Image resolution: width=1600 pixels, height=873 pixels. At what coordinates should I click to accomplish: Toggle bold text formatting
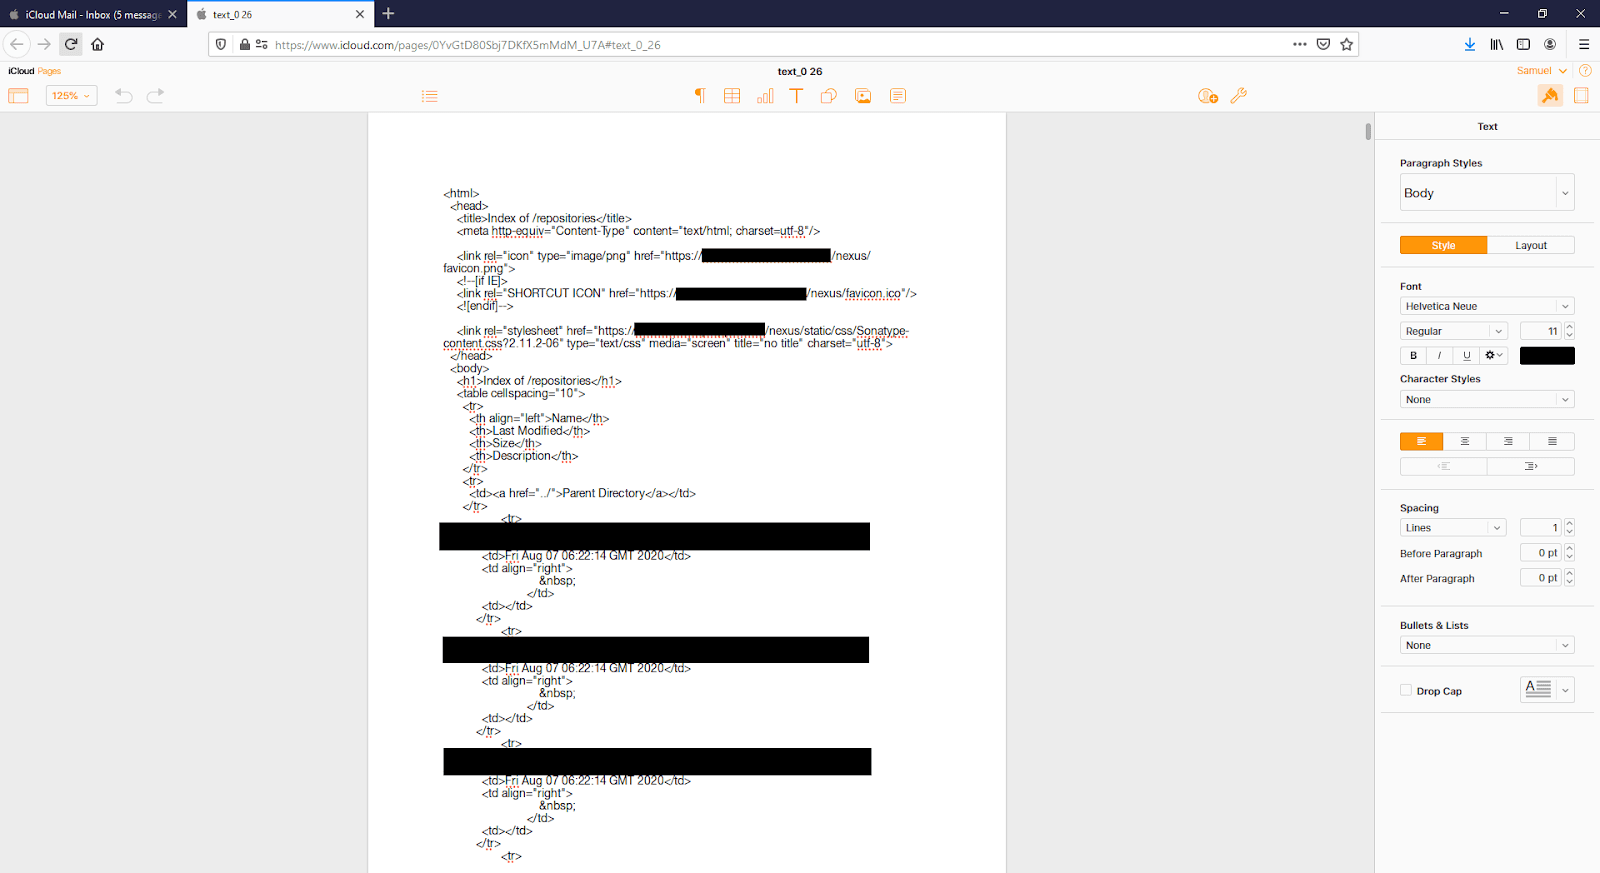tap(1413, 355)
